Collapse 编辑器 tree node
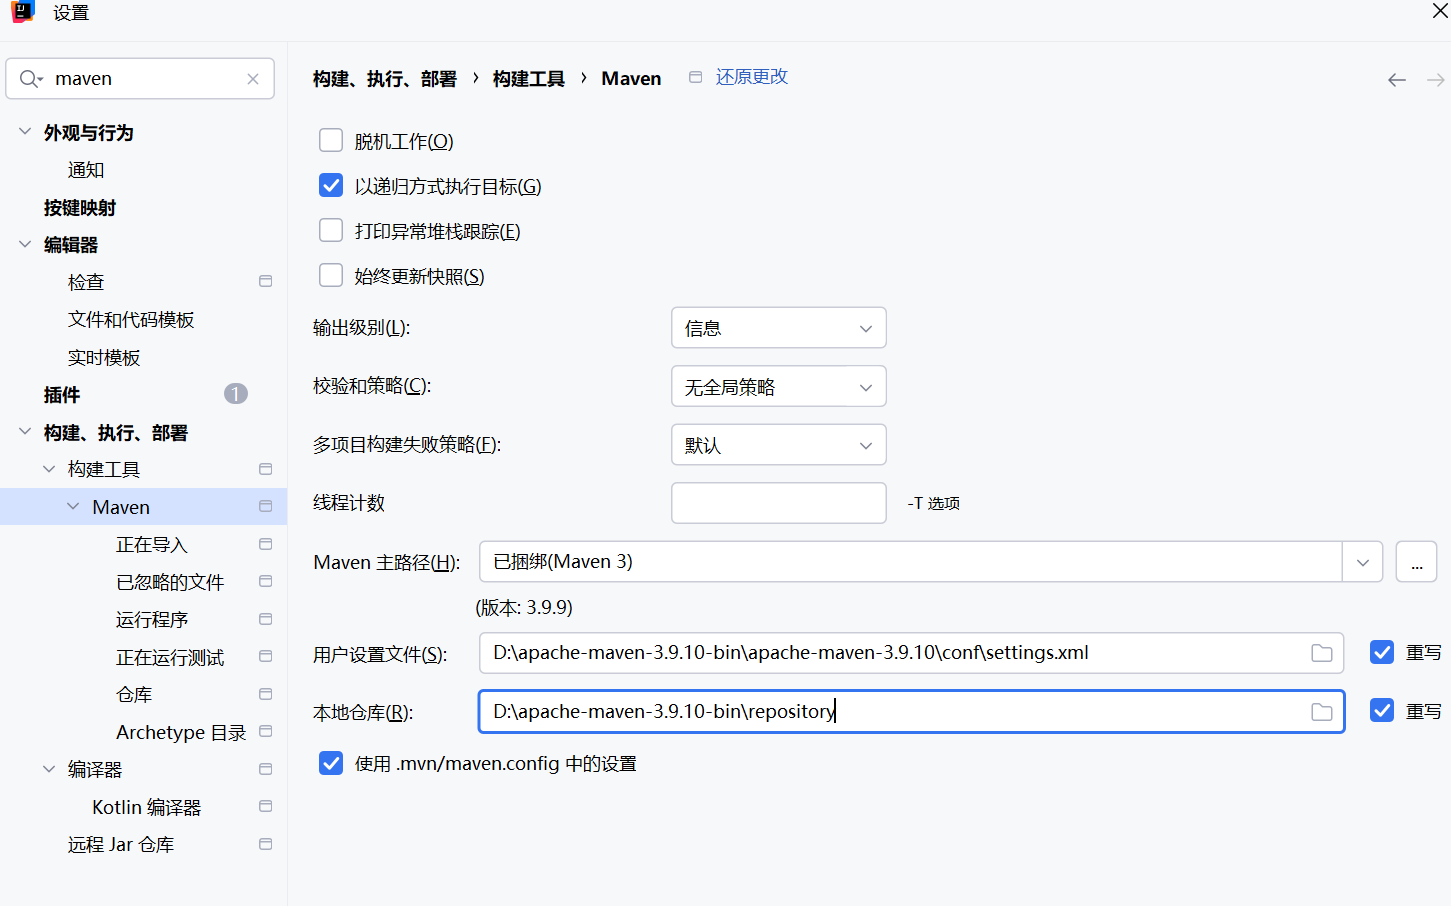Image resolution: width=1451 pixels, height=906 pixels. tap(25, 244)
